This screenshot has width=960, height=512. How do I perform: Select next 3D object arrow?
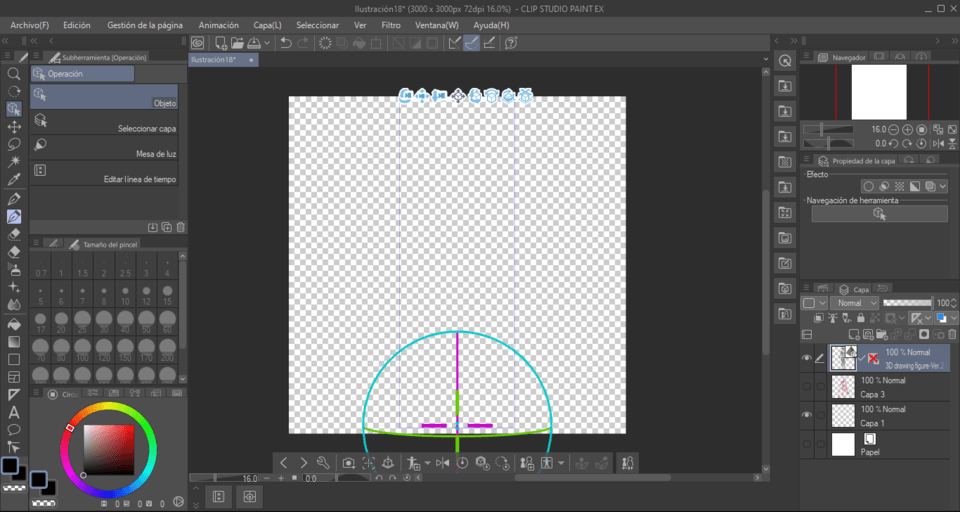[x=304, y=463]
